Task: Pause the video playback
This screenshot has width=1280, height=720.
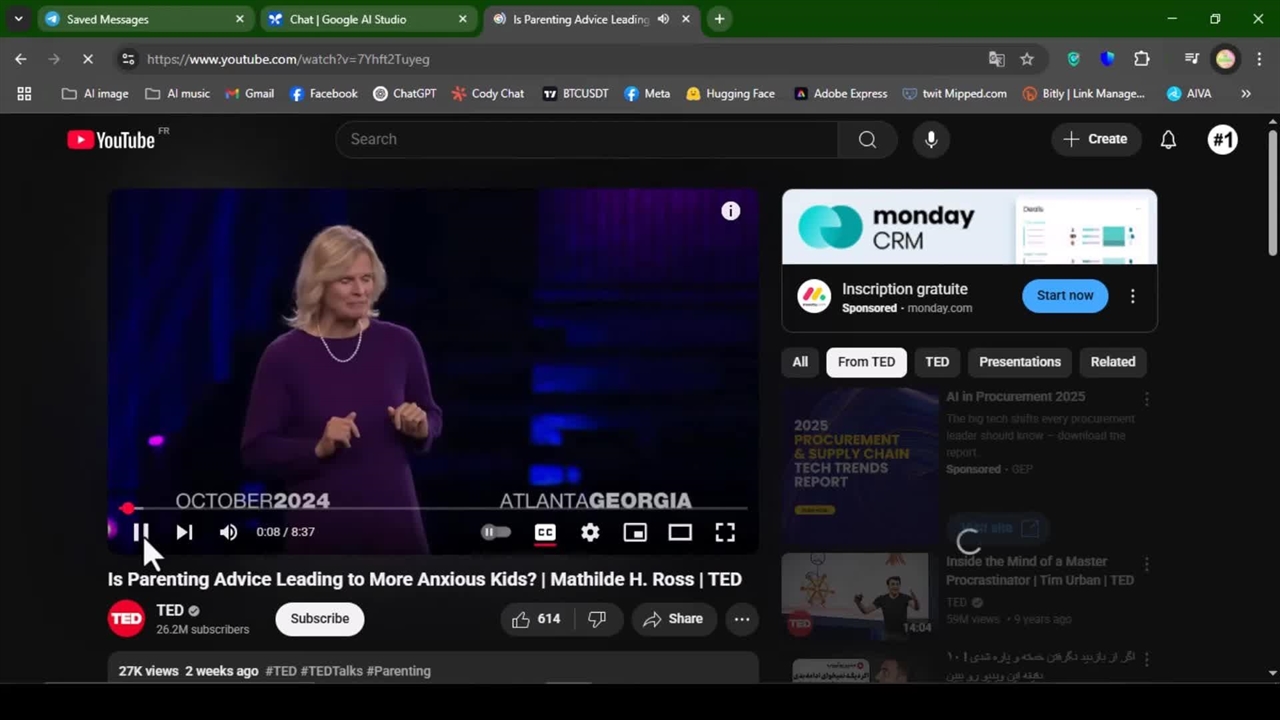Action: coord(141,532)
